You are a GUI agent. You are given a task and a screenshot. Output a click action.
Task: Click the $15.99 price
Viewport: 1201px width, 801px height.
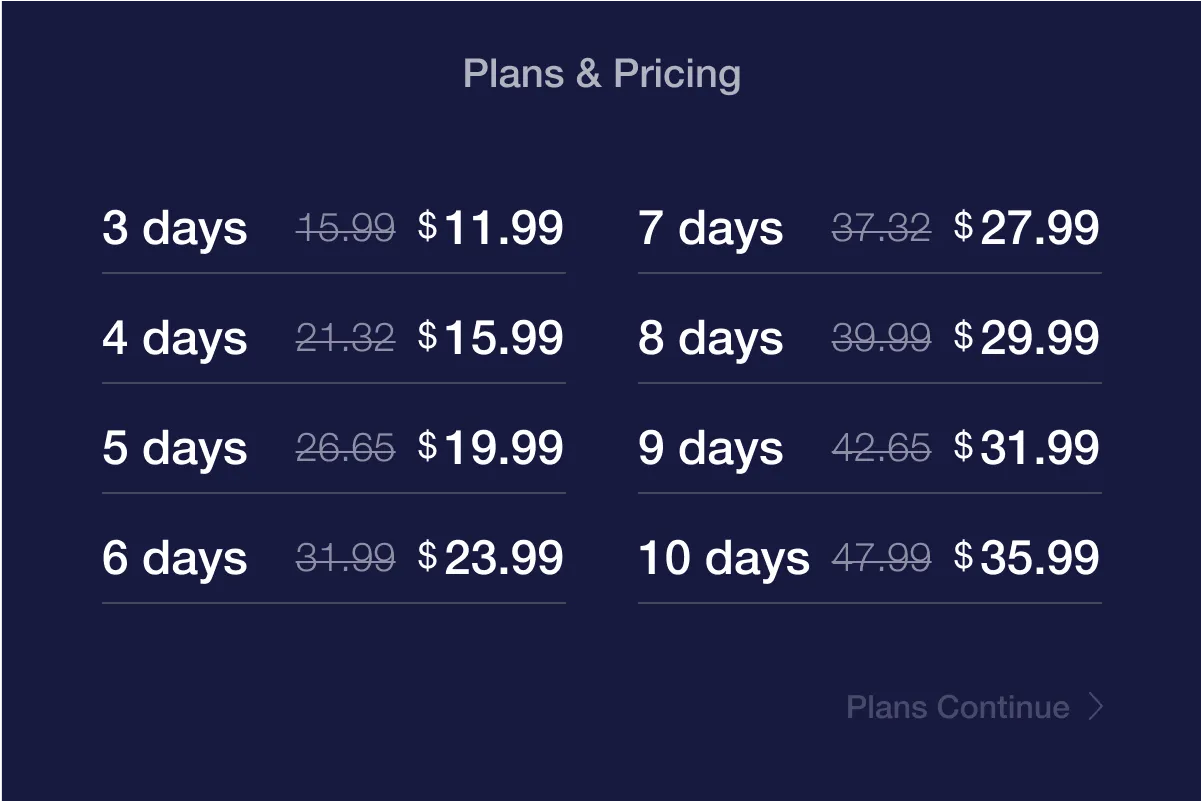pyautogui.click(x=491, y=338)
